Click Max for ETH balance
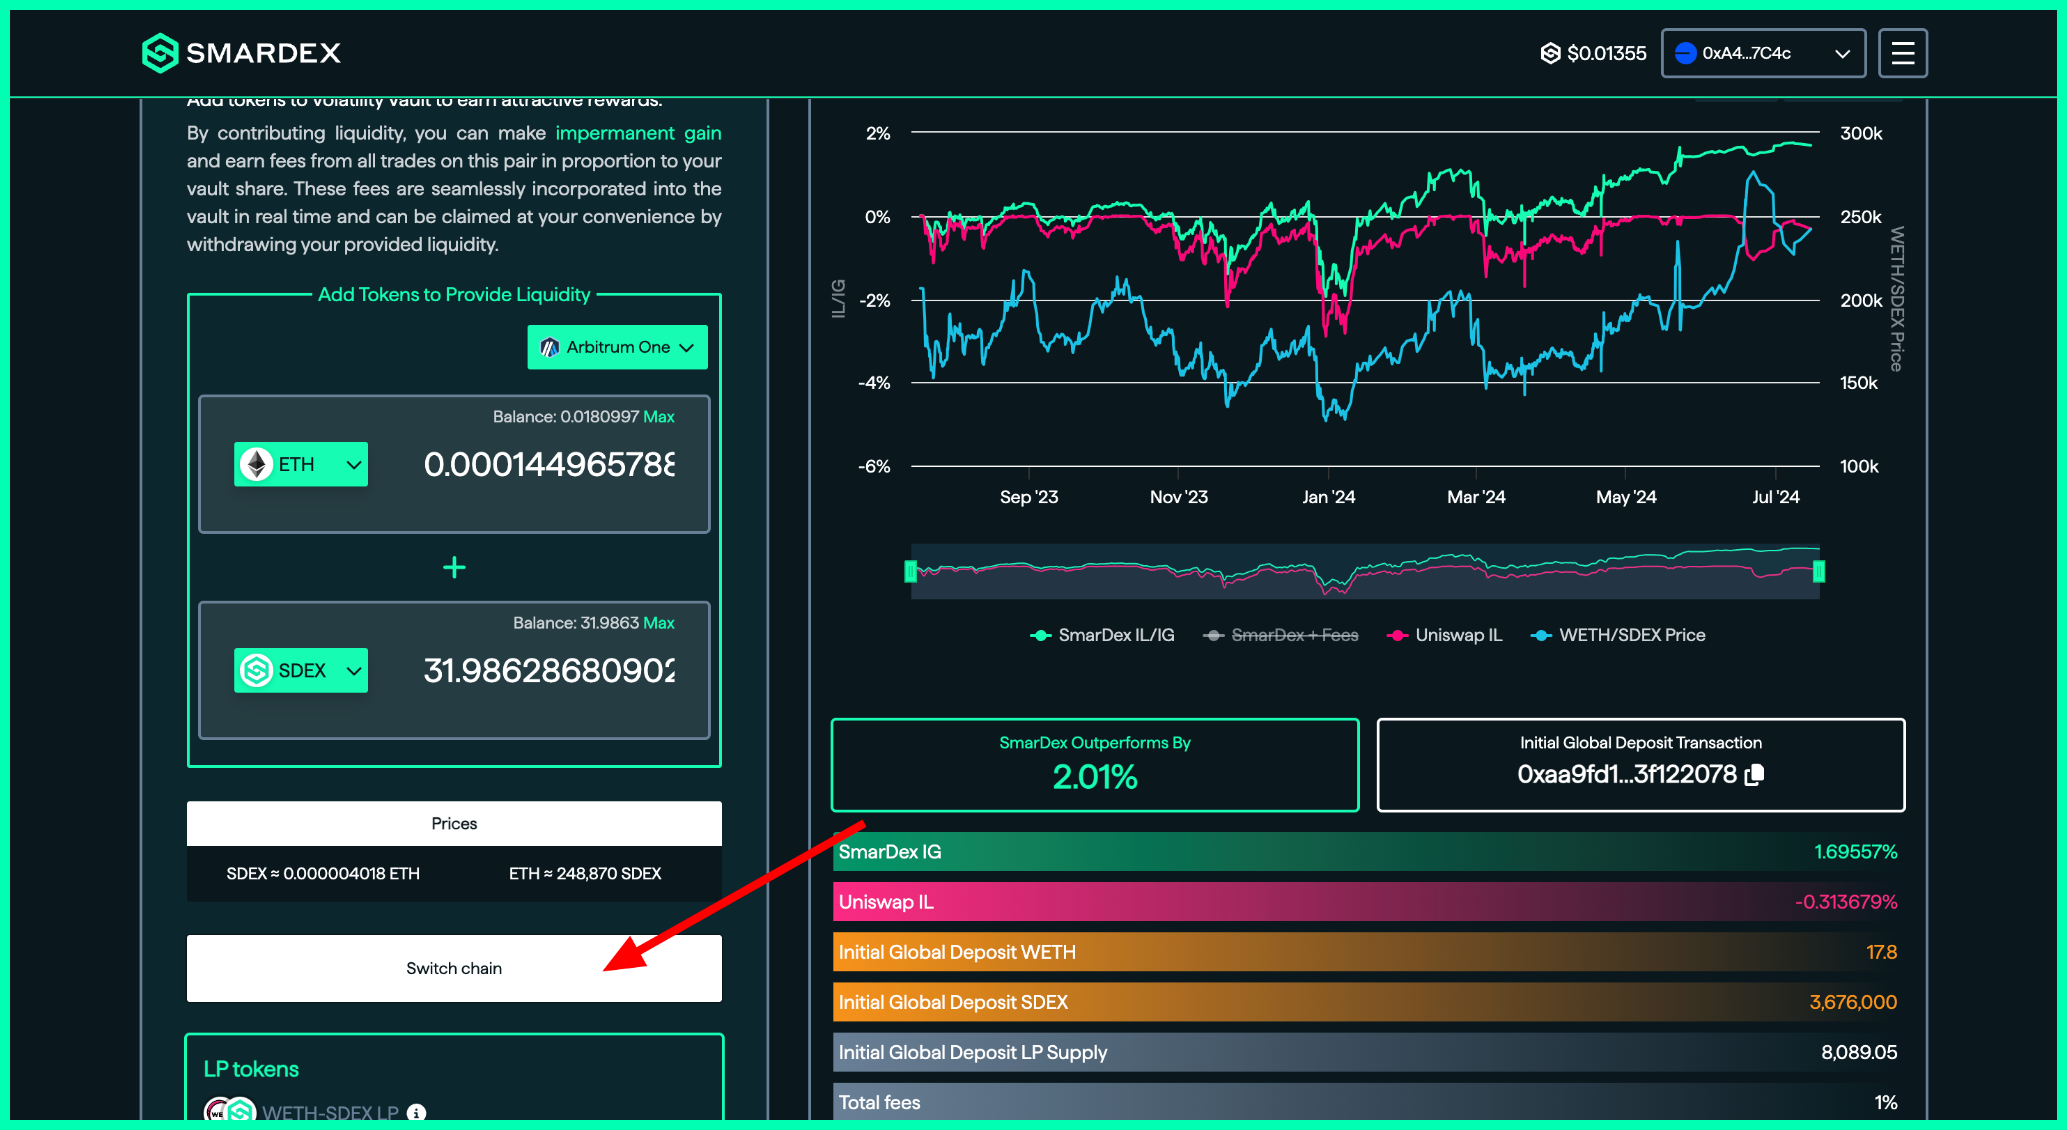Viewport: 2067px width, 1130px height. (x=659, y=416)
